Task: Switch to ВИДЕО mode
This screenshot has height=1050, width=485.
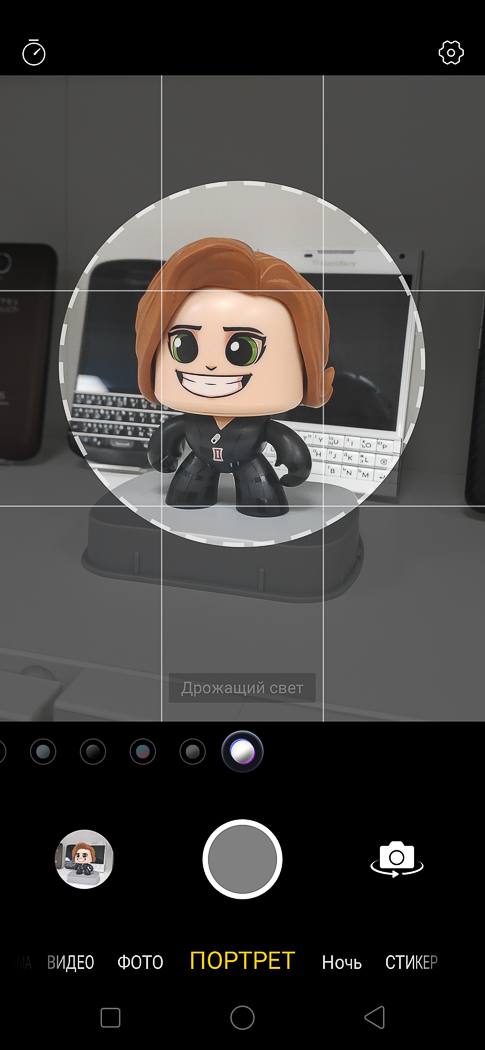Action: pos(70,962)
